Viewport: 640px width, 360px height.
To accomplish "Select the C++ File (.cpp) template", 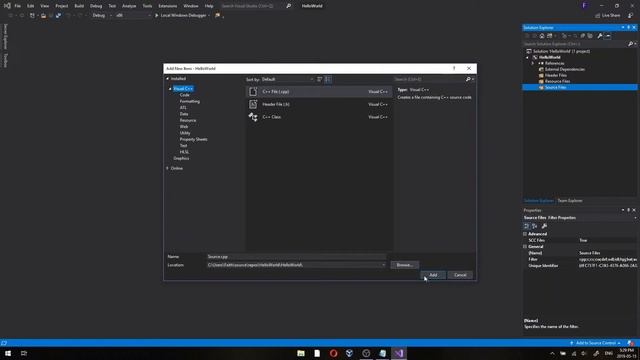I will tap(319, 91).
